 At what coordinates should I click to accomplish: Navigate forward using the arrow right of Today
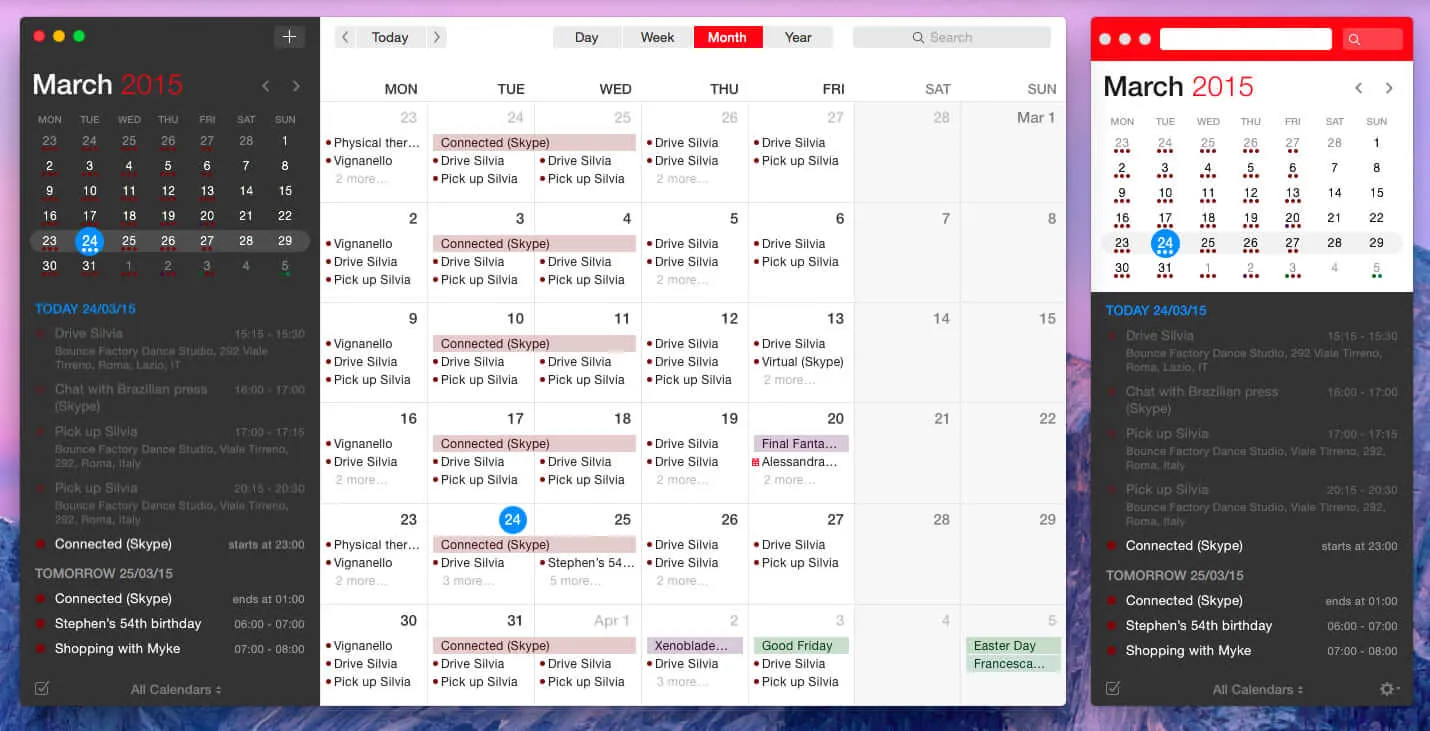pos(436,36)
